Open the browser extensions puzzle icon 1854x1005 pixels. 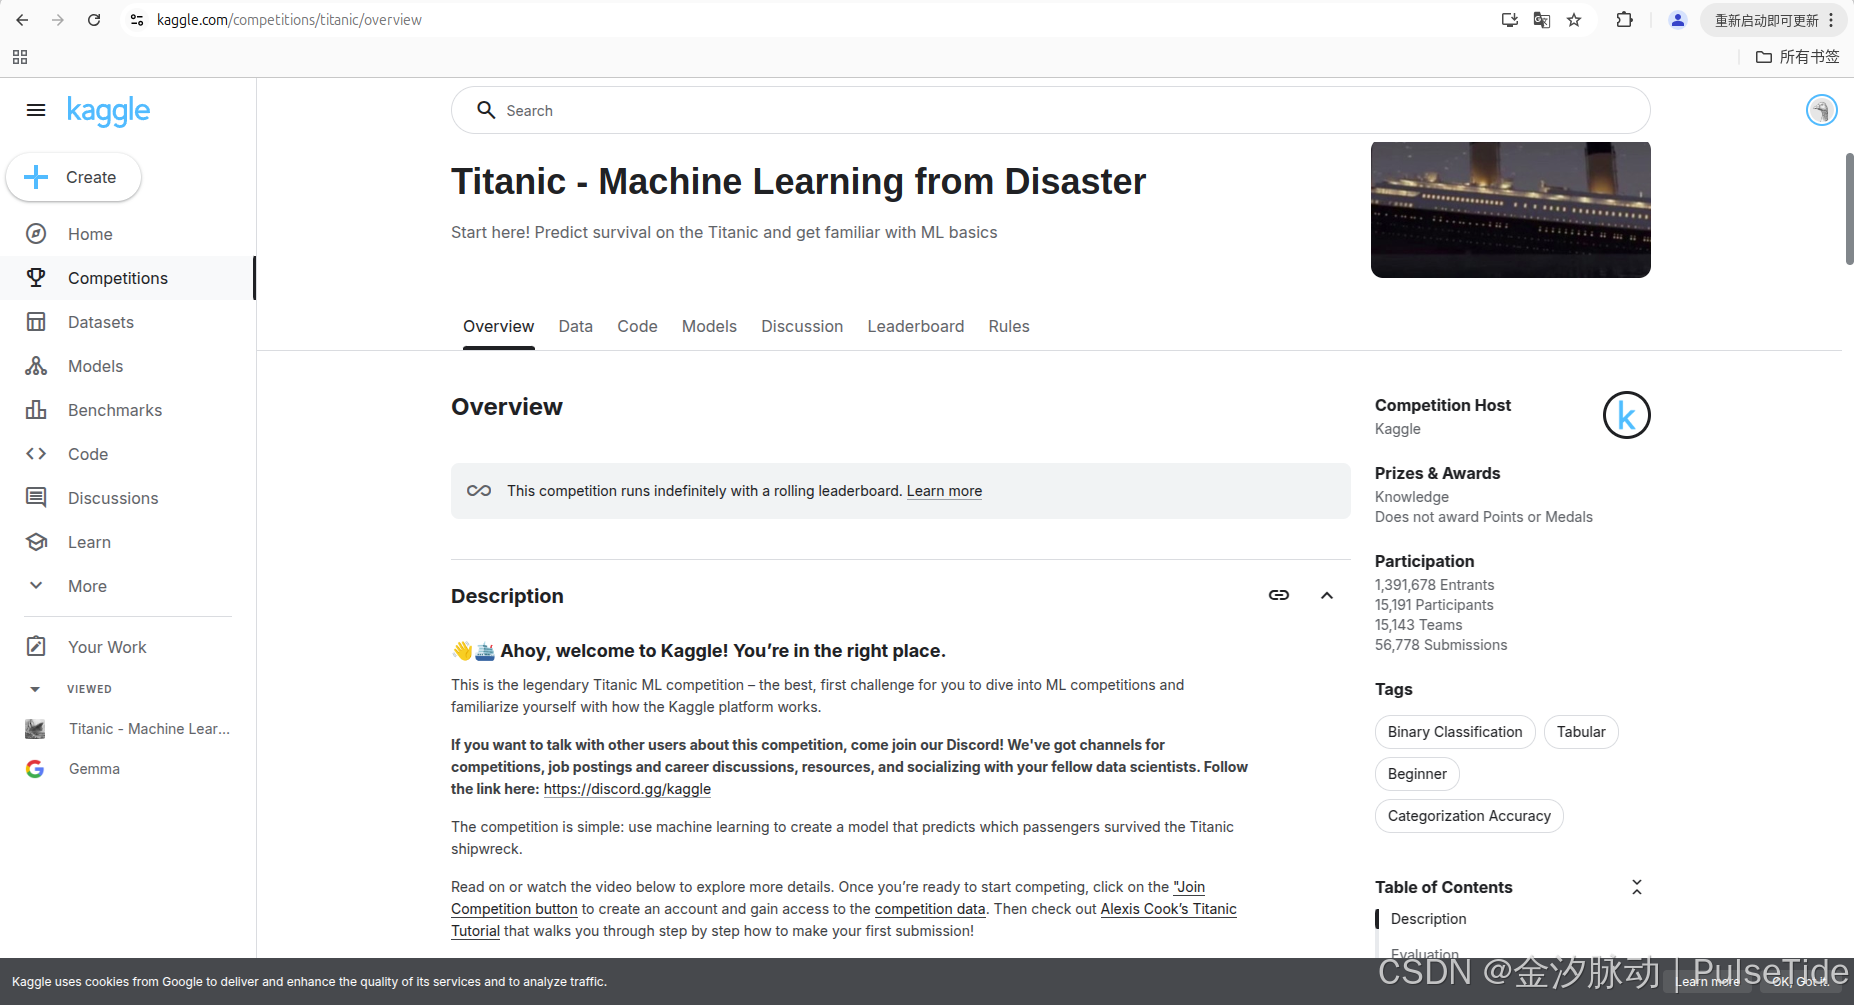tap(1625, 20)
